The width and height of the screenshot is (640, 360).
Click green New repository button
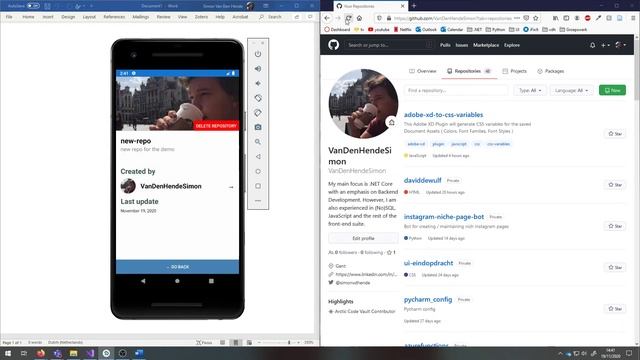coord(612,90)
